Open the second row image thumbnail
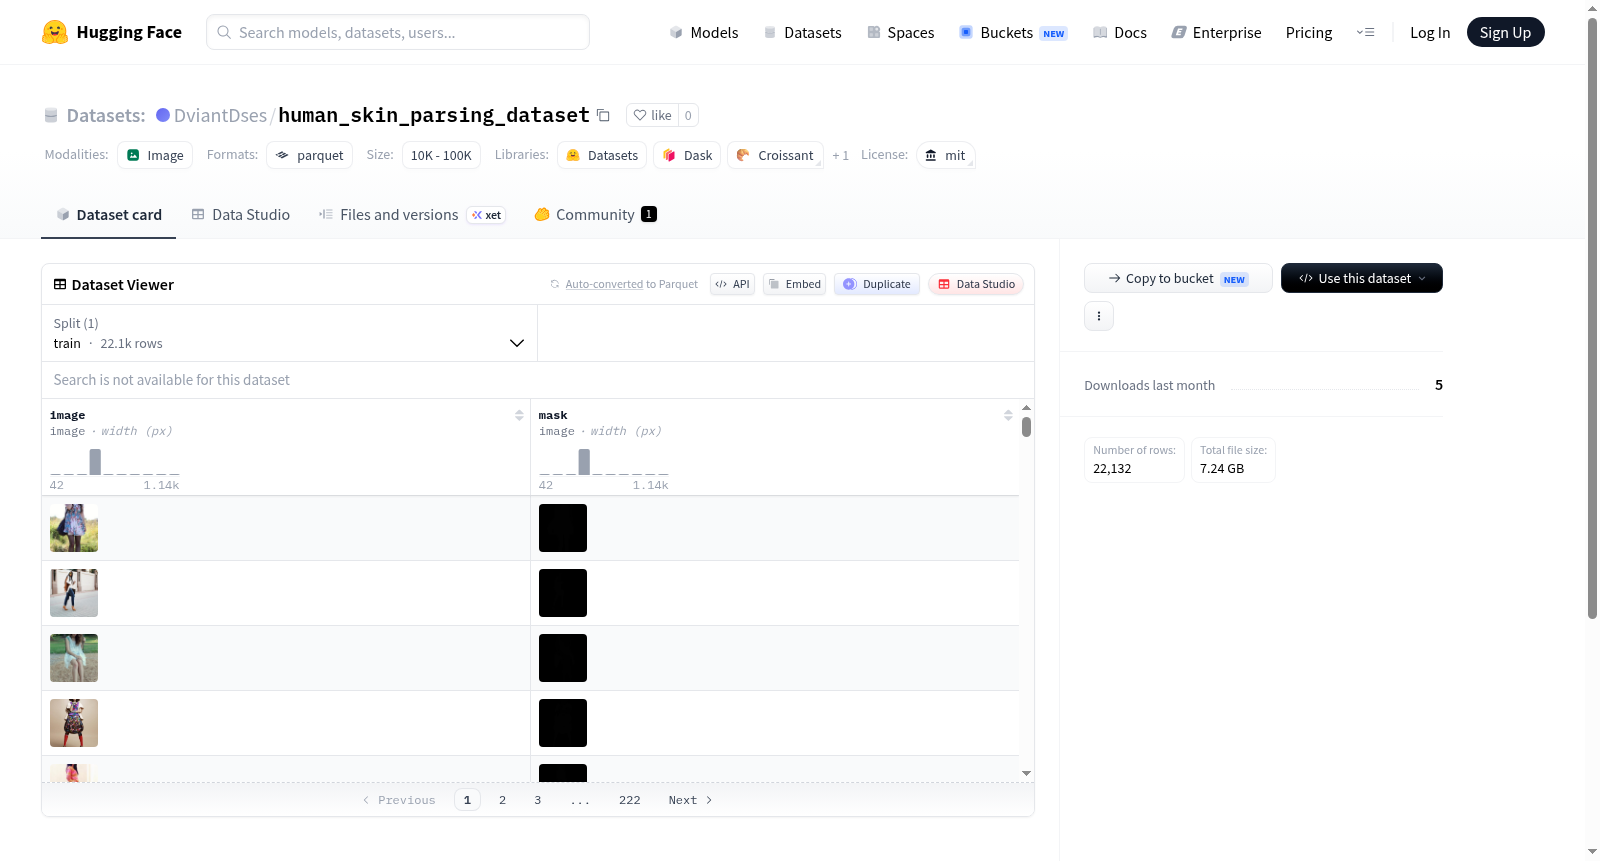Viewport: 1600px width, 861px height. (74, 593)
